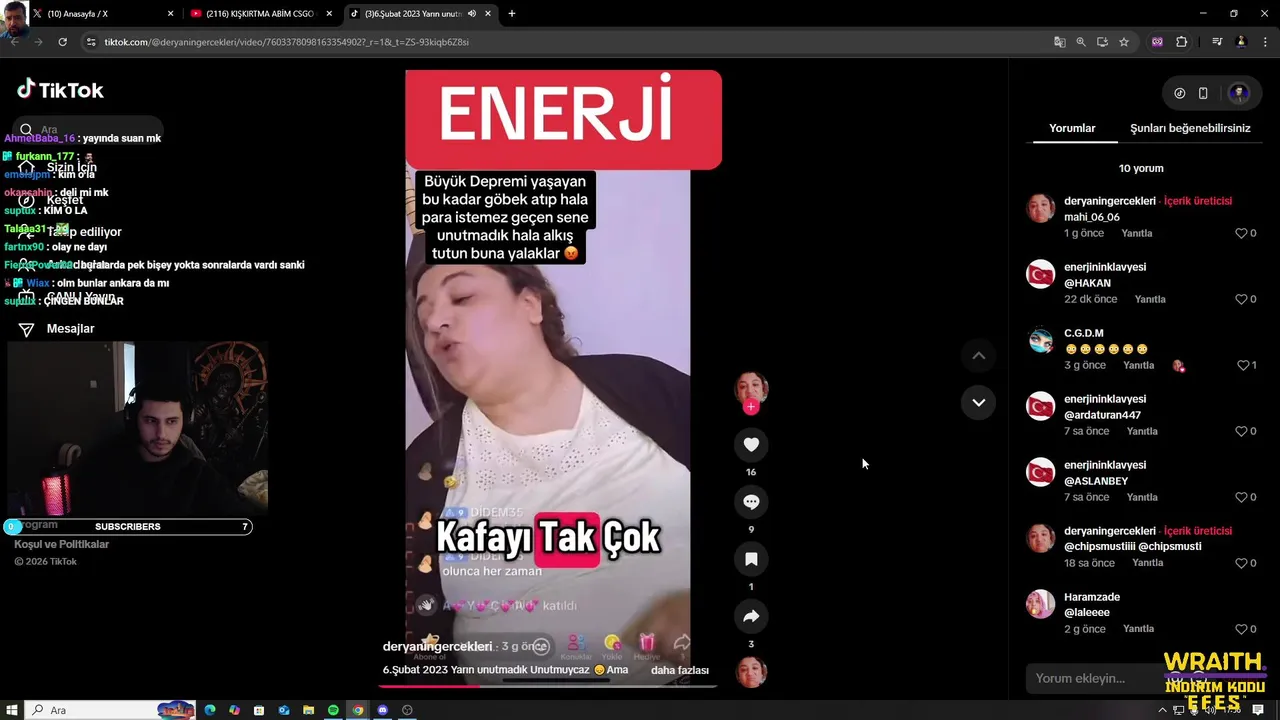Expand caption with daha fazlası
Image resolution: width=1280 pixels, height=720 pixels.
(x=680, y=670)
